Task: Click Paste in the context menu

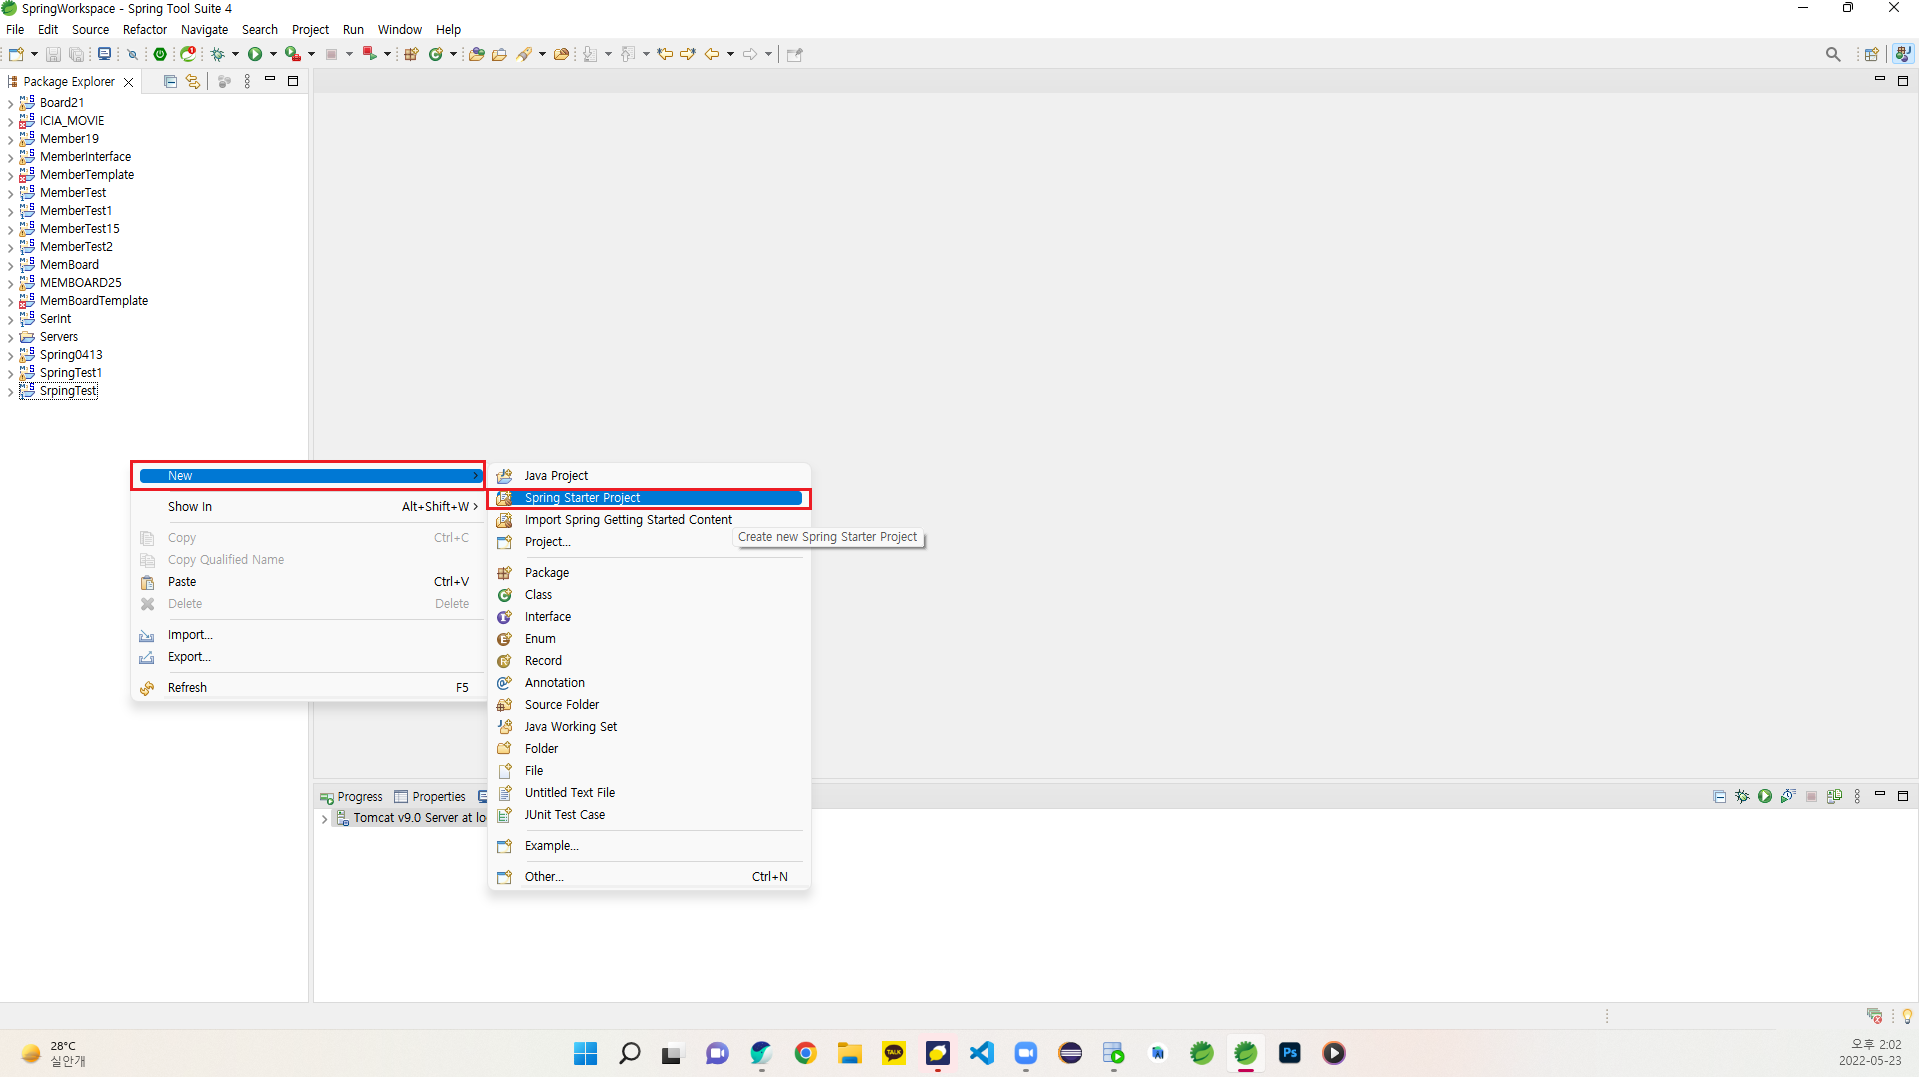Action: click(x=308, y=582)
